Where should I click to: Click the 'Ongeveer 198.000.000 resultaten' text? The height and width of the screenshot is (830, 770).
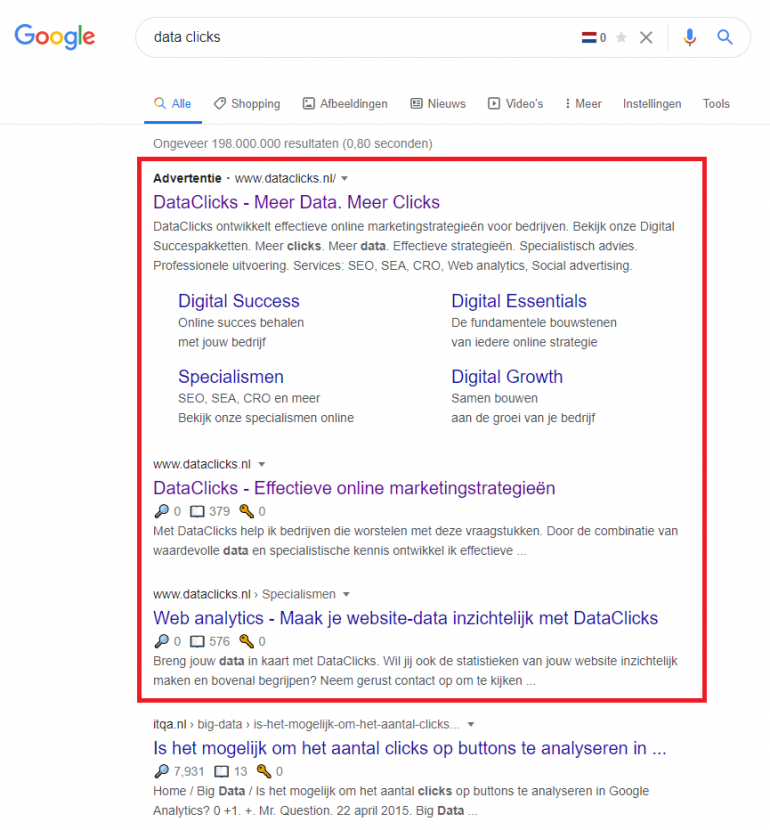[x=293, y=143]
